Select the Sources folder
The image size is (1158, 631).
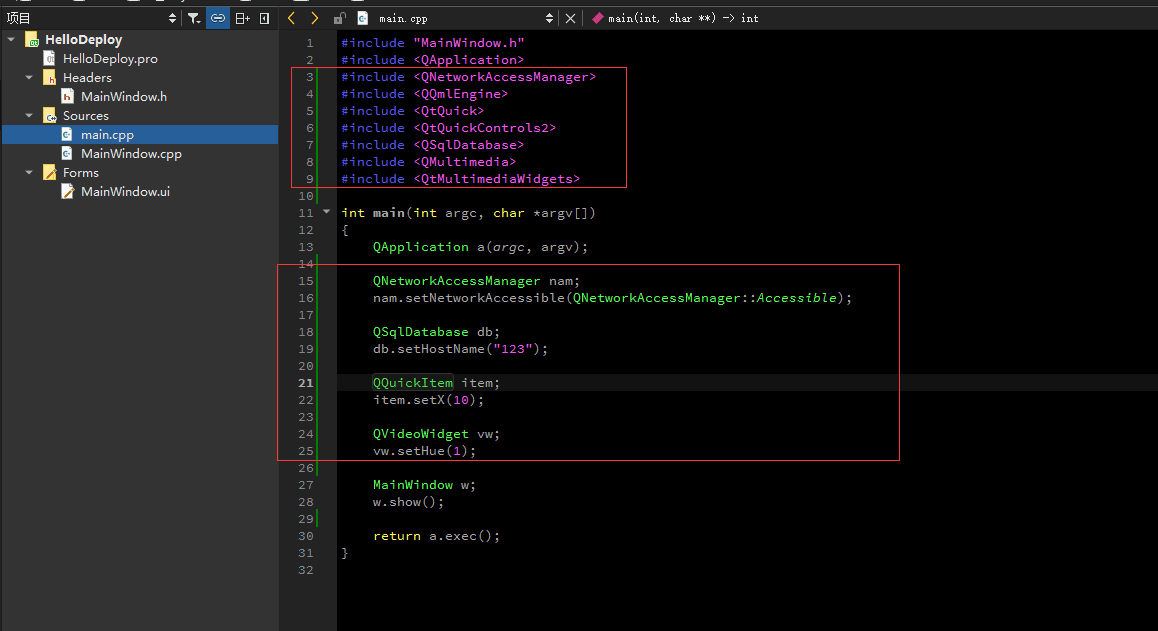click(x=86, y=116)
